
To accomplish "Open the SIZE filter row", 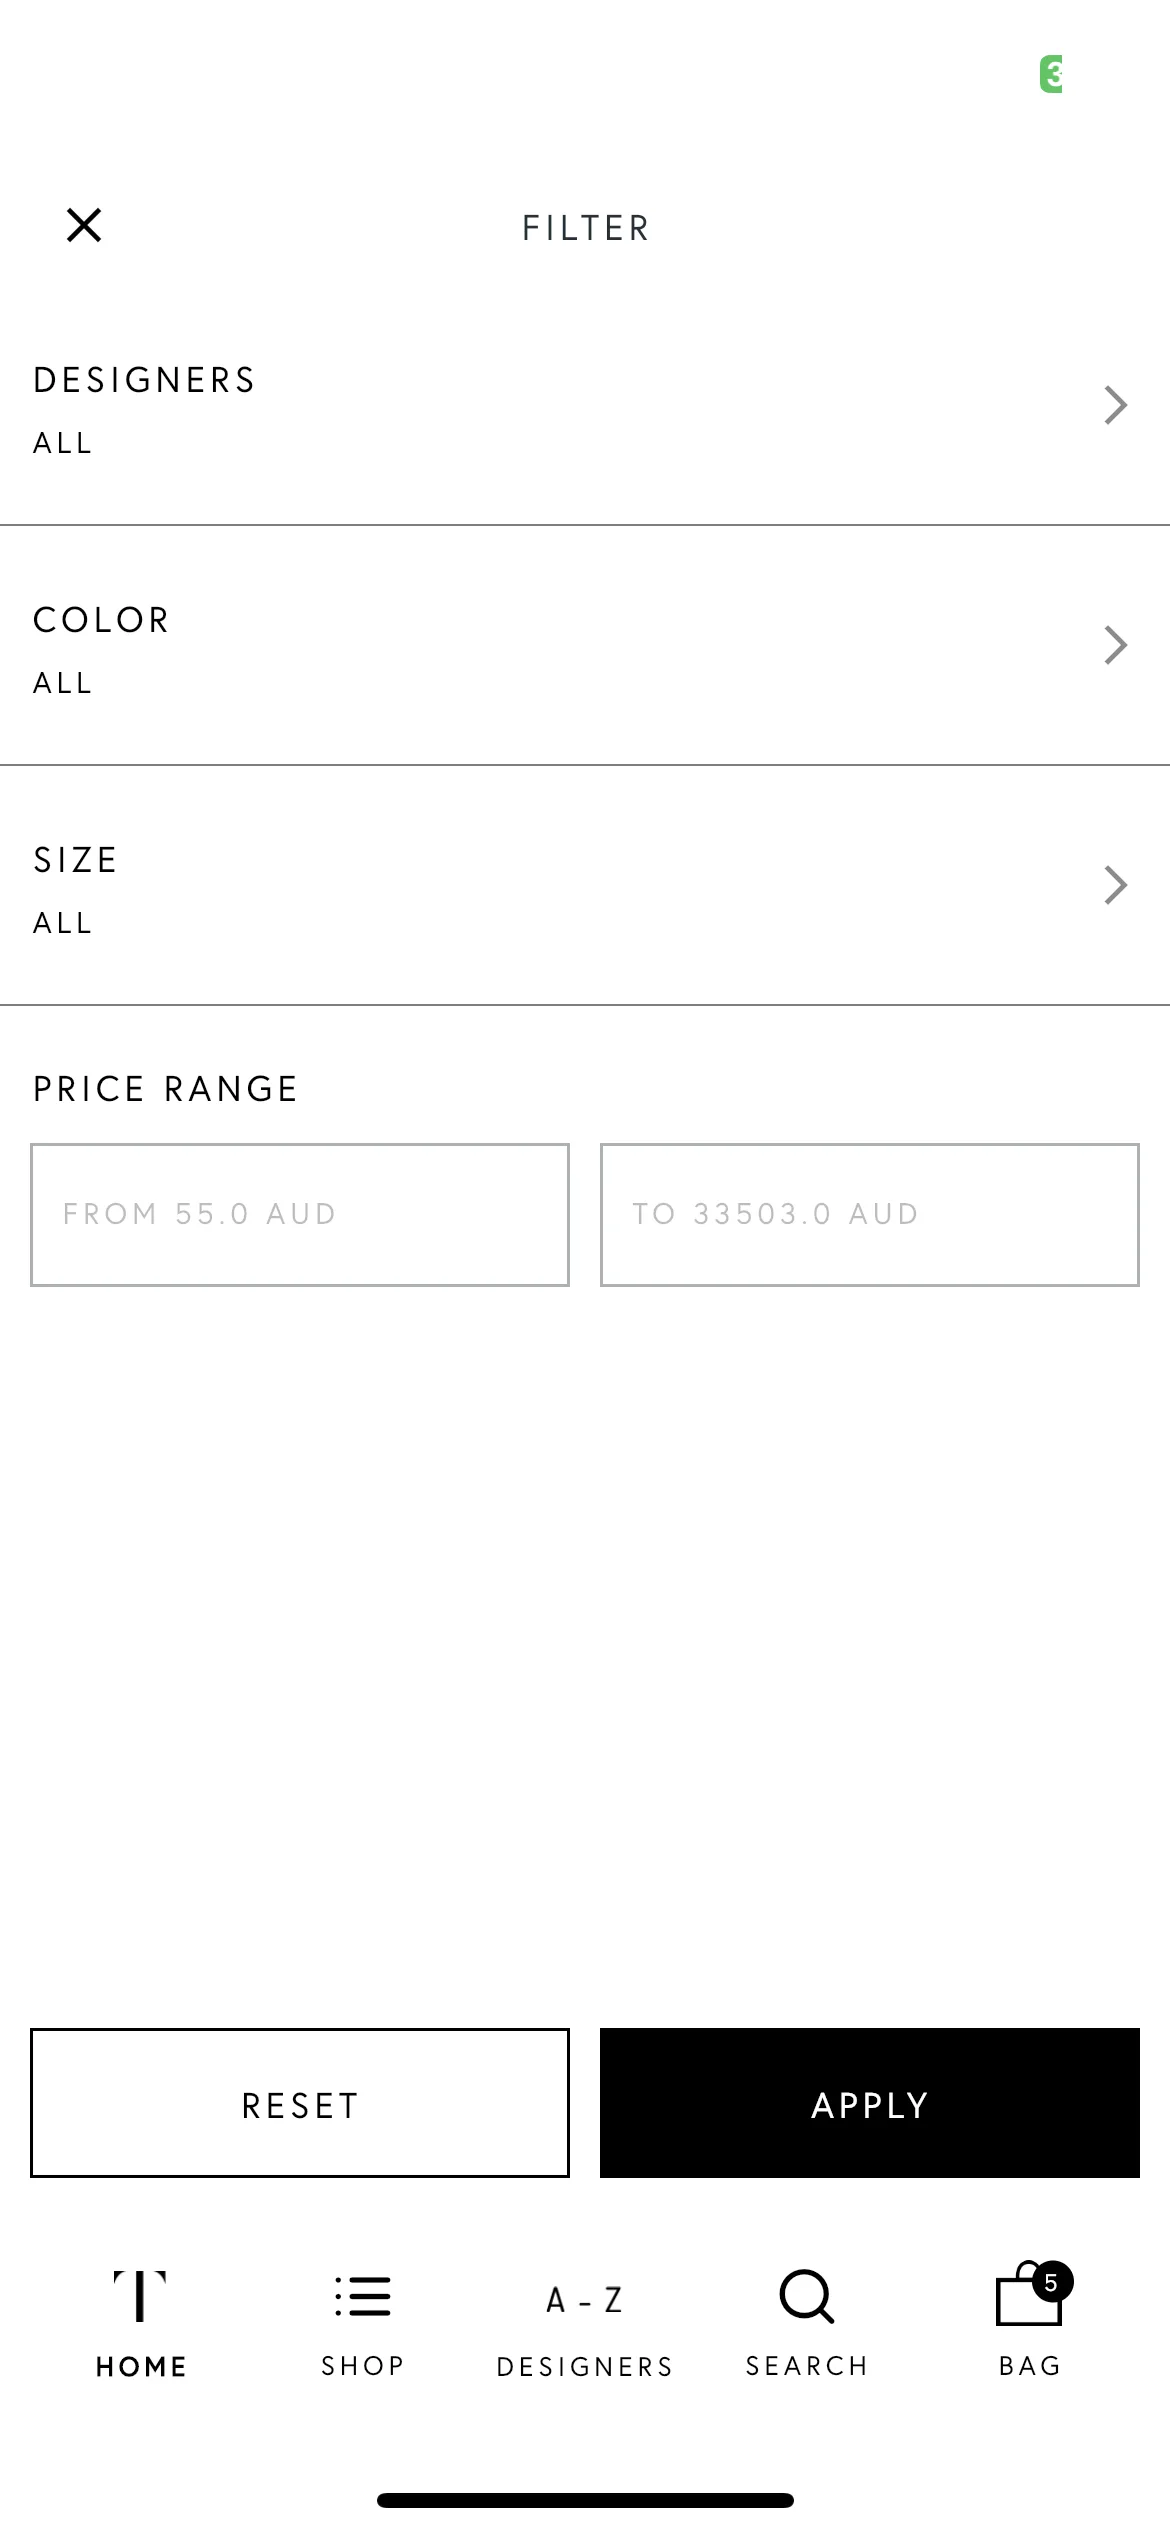I will 585,886.
